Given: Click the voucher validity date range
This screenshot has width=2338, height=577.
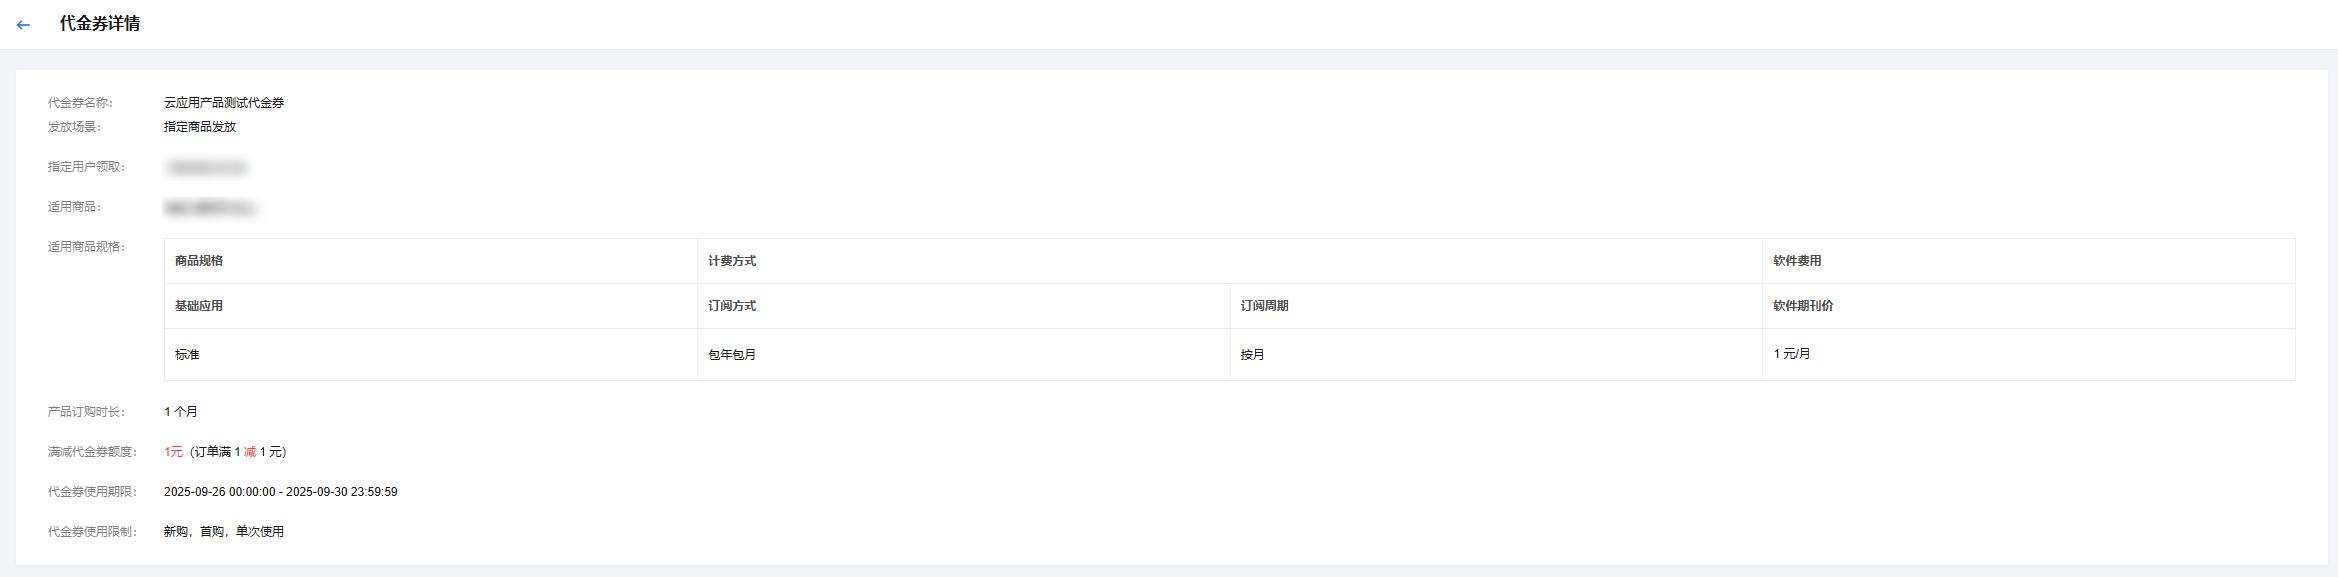Looking at the screenshot, I should click(280, 492).
